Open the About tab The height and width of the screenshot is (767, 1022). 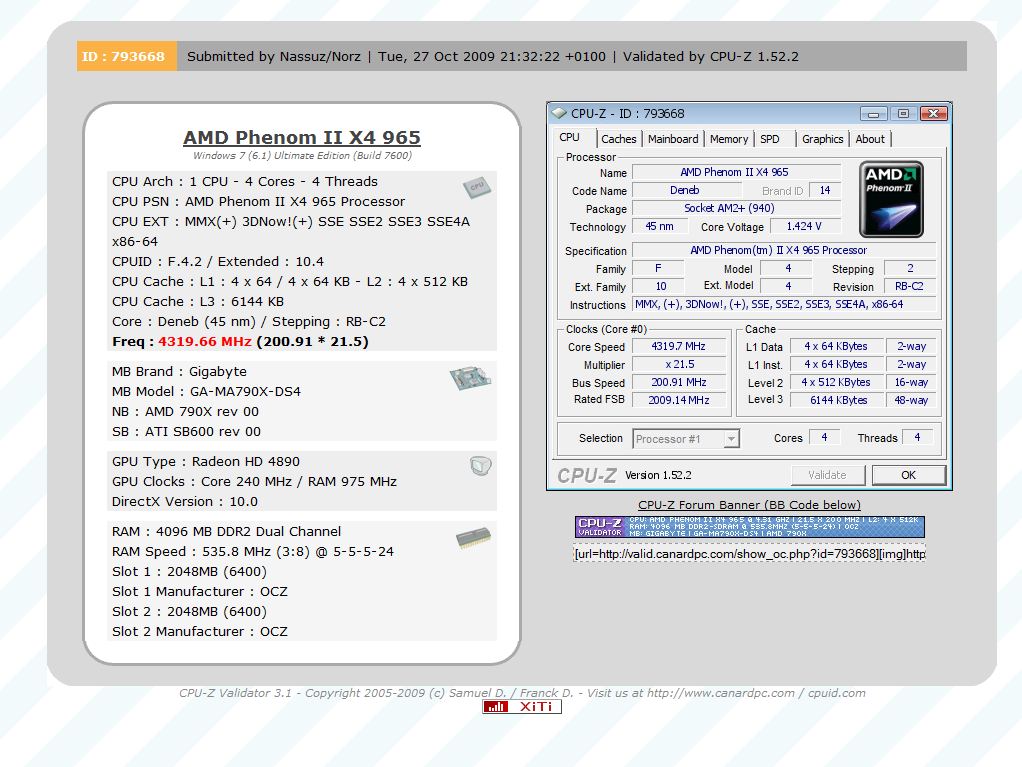tap(870, 139)
